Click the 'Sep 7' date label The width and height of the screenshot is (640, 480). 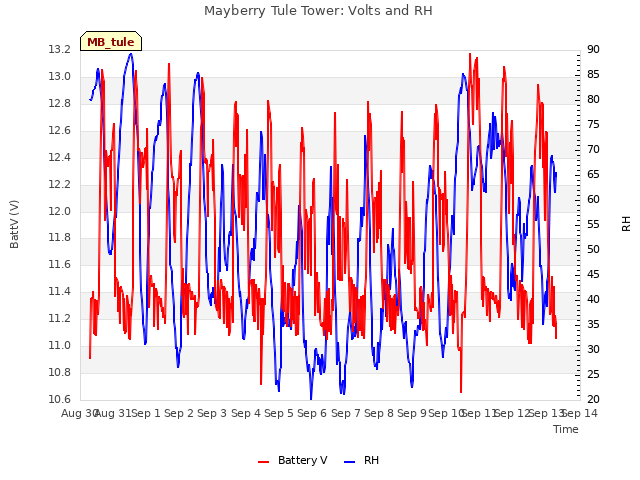(346, 413)
